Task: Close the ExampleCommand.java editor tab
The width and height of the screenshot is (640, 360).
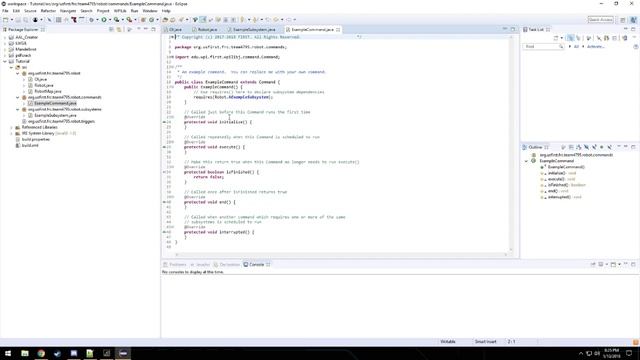Action: coord(338,29)
